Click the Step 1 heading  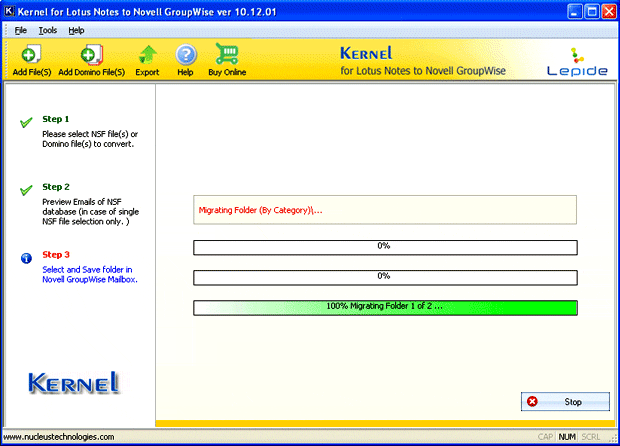tap(56, 119)
